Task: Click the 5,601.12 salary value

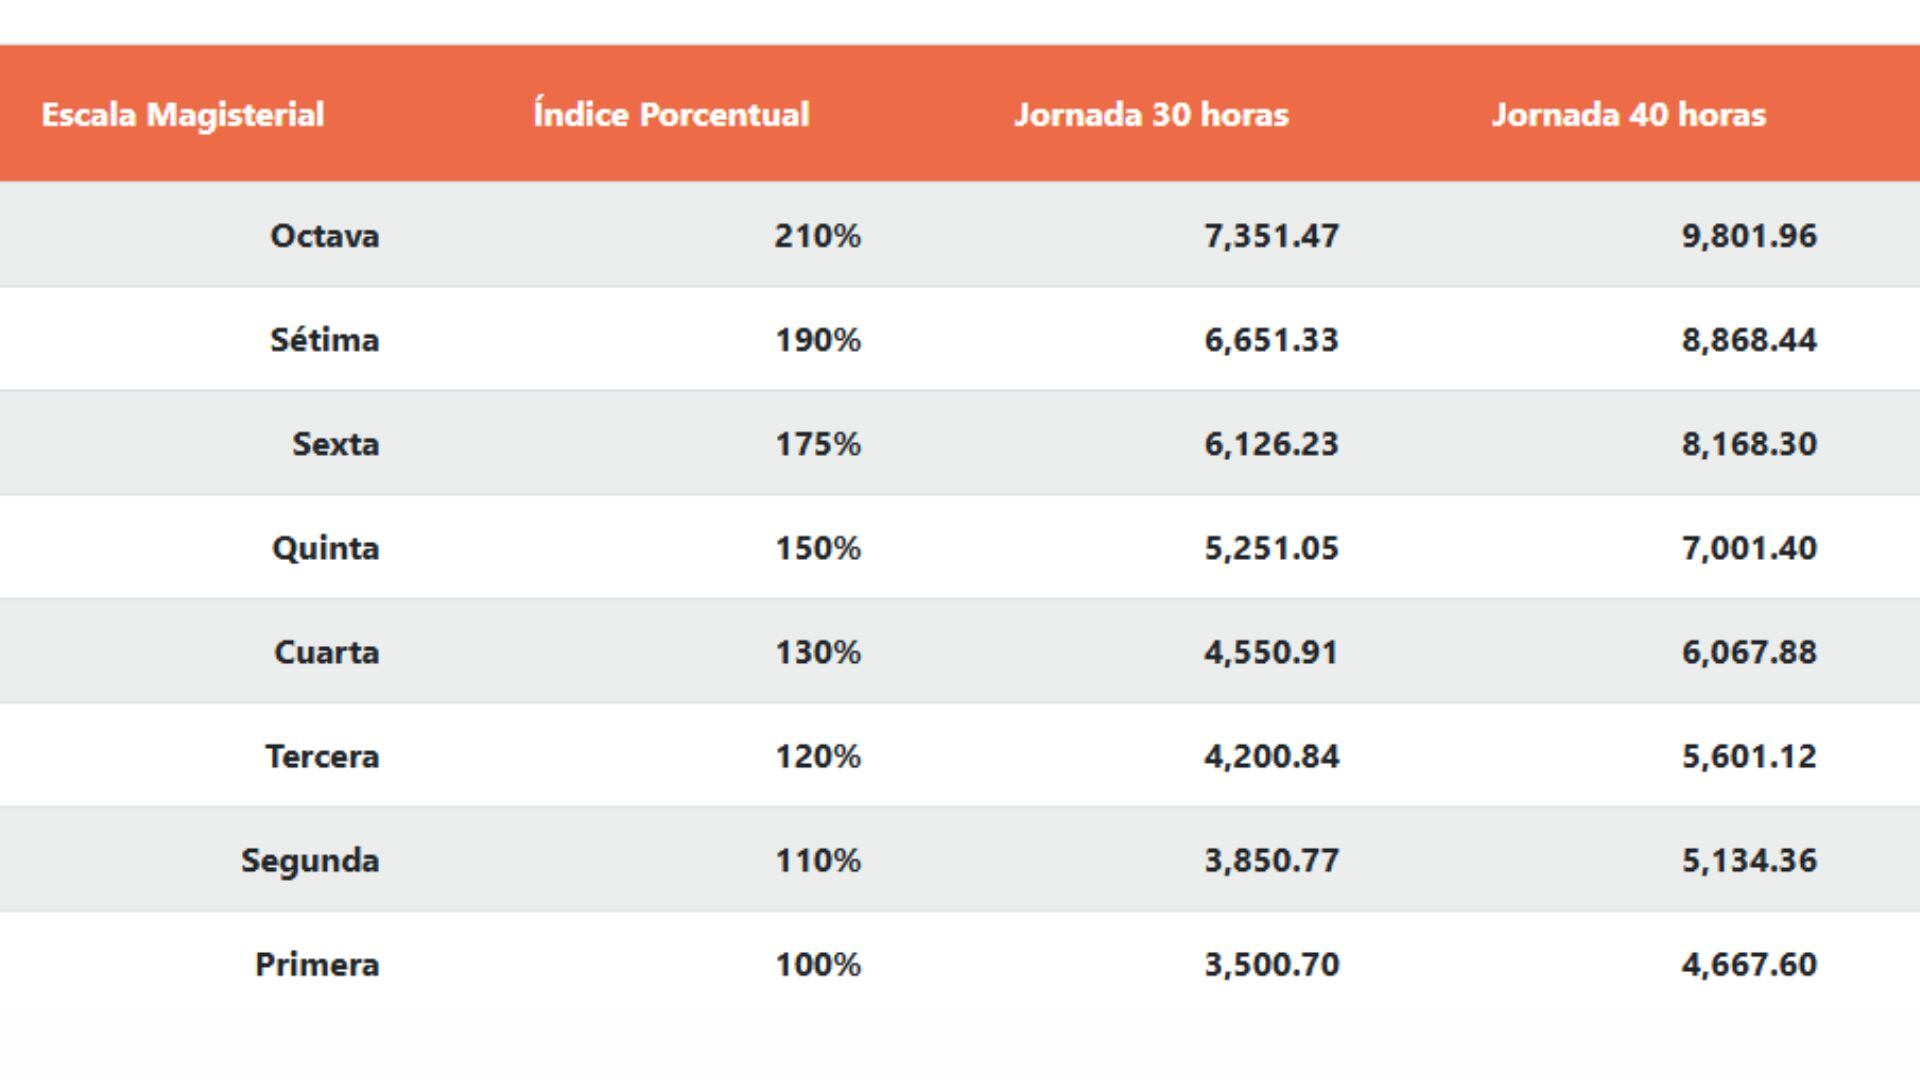Action: coord(1749,756)
